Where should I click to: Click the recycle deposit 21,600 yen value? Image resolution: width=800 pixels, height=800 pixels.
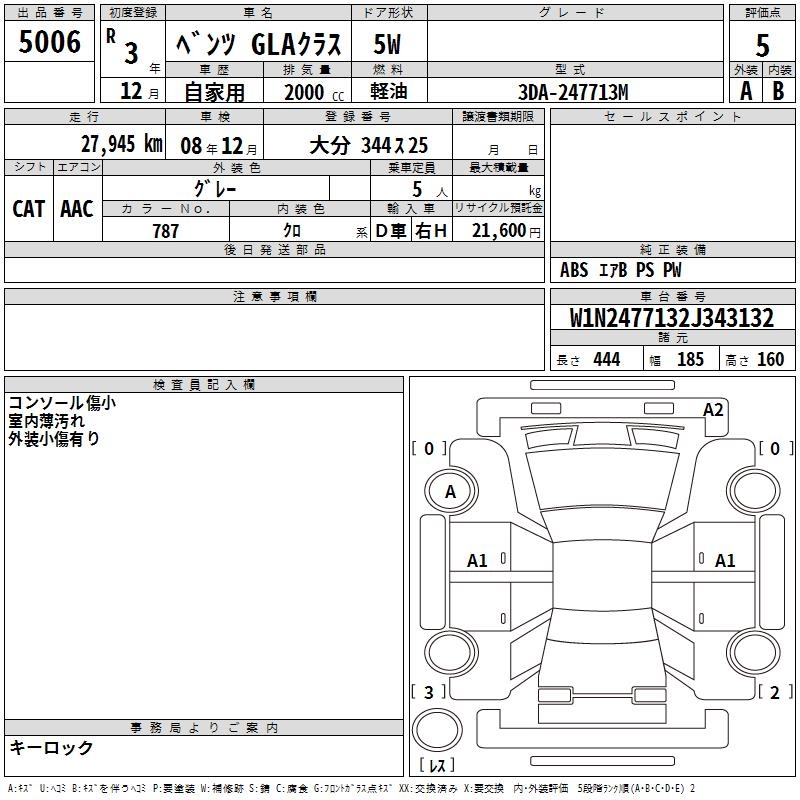click(x=498, y=231)
